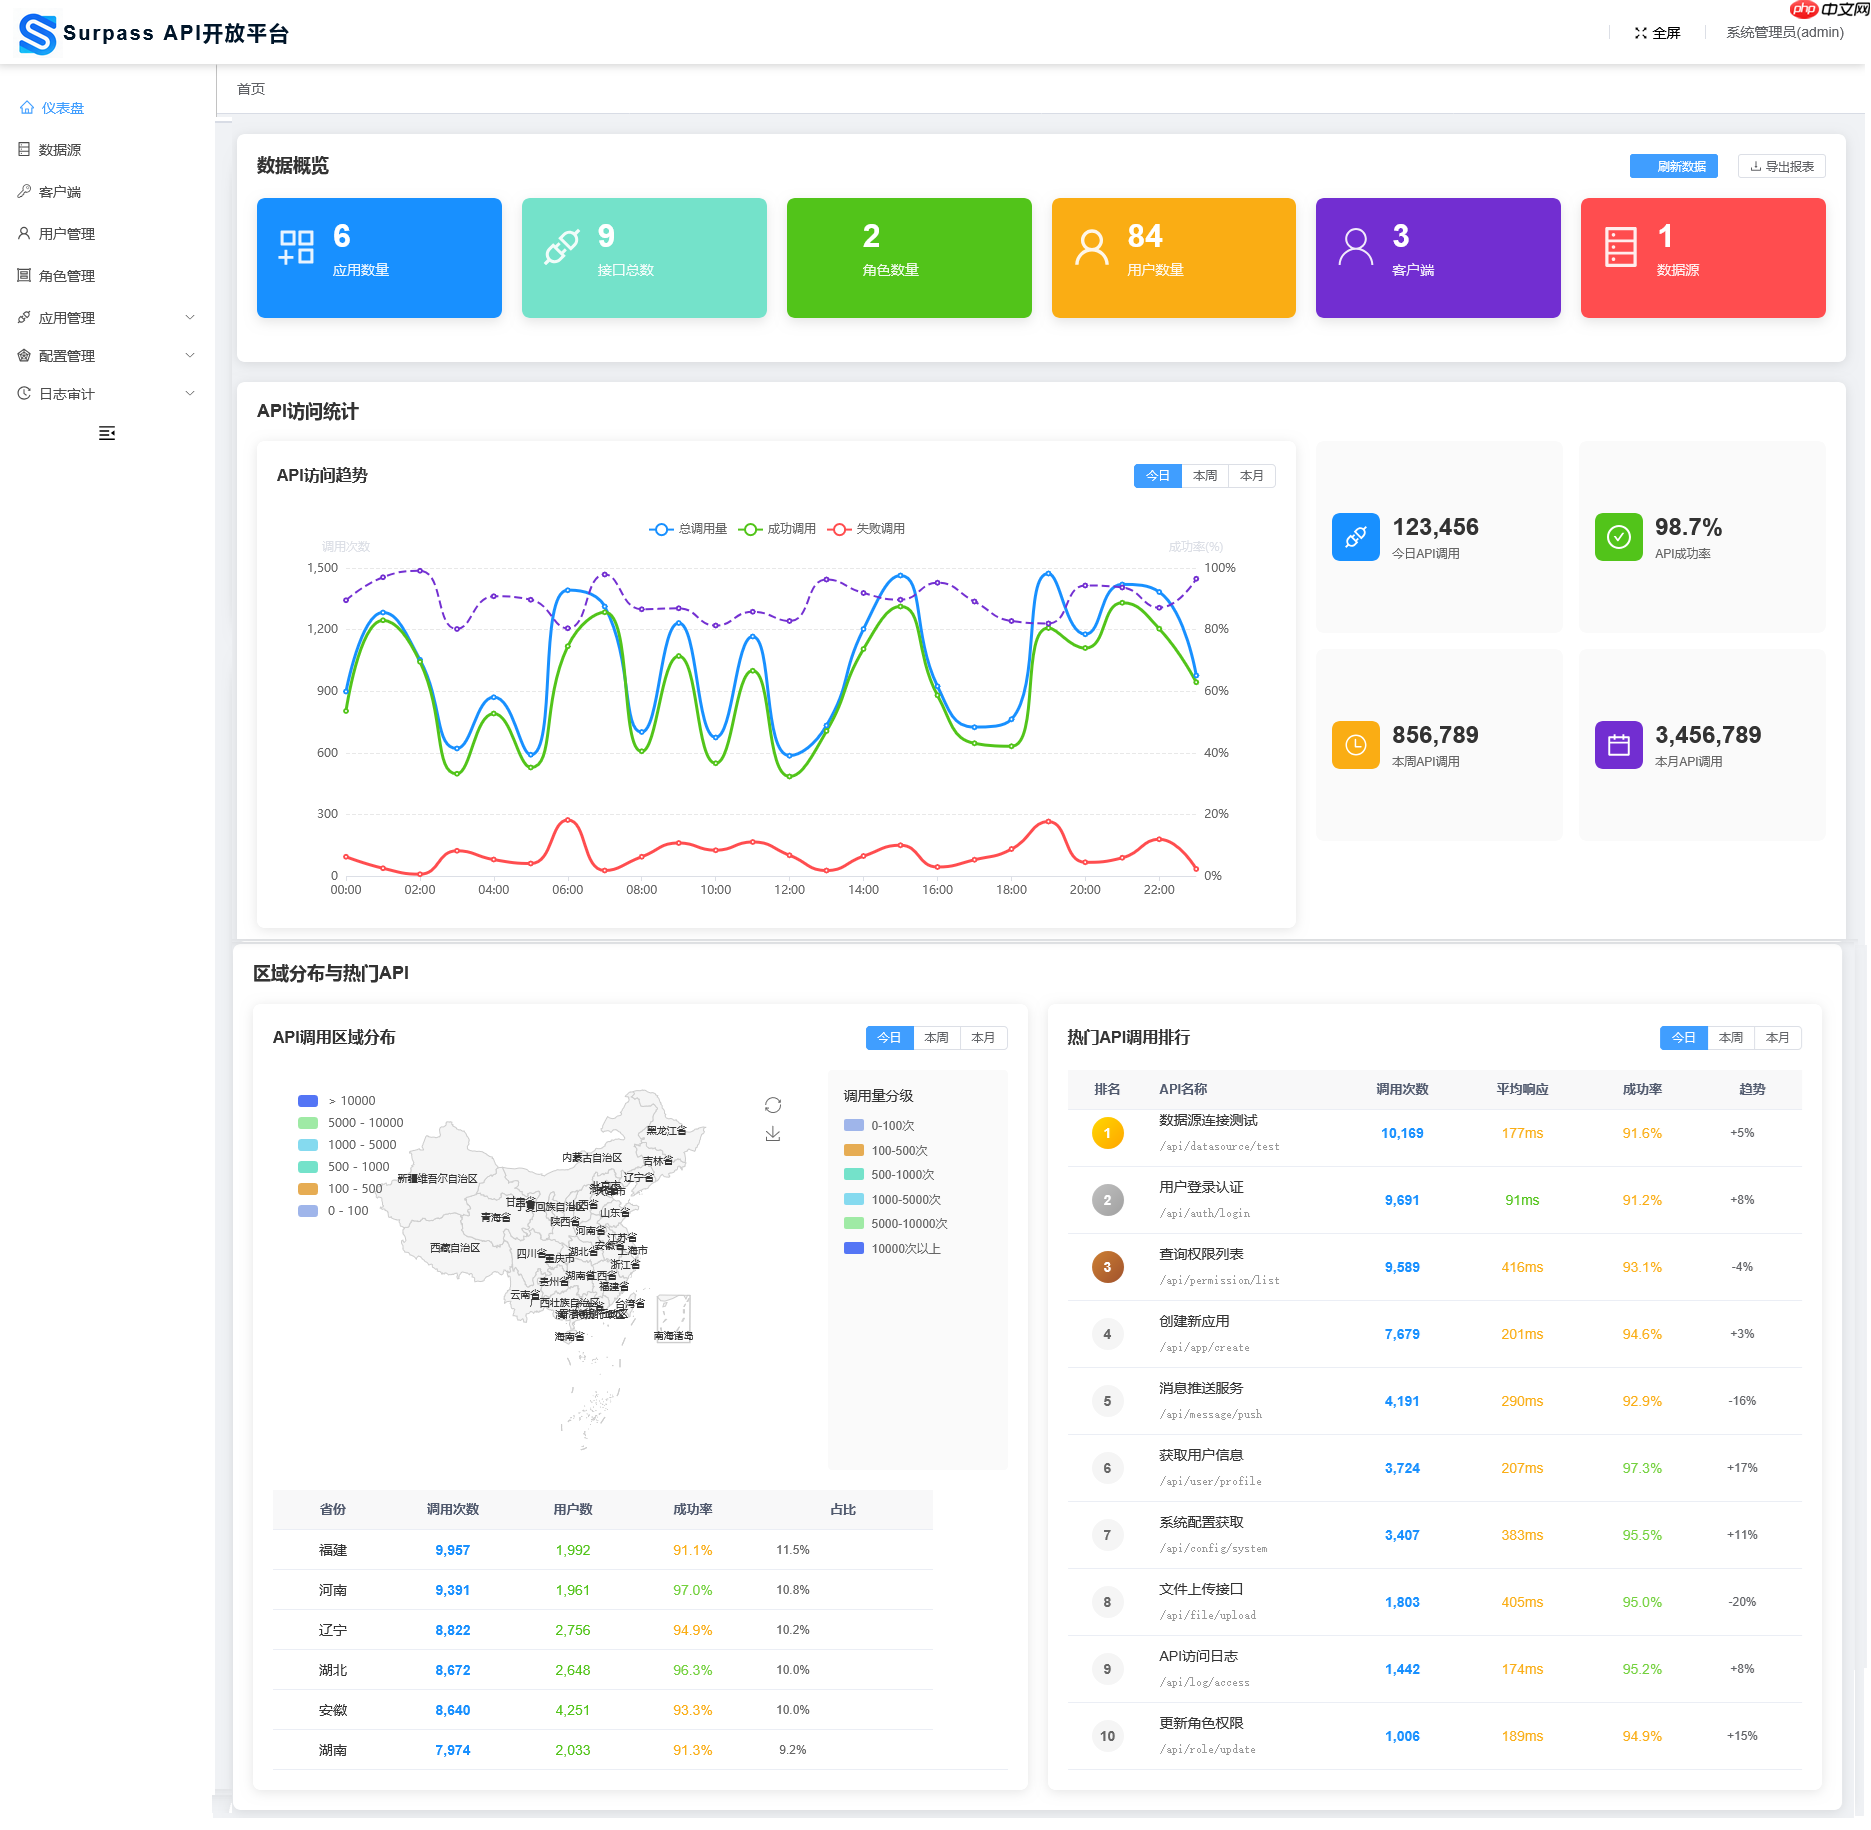Toggle 总调用量 series in chart legend
Viewport: 1871px width, 1830px height.
[688, 529]
